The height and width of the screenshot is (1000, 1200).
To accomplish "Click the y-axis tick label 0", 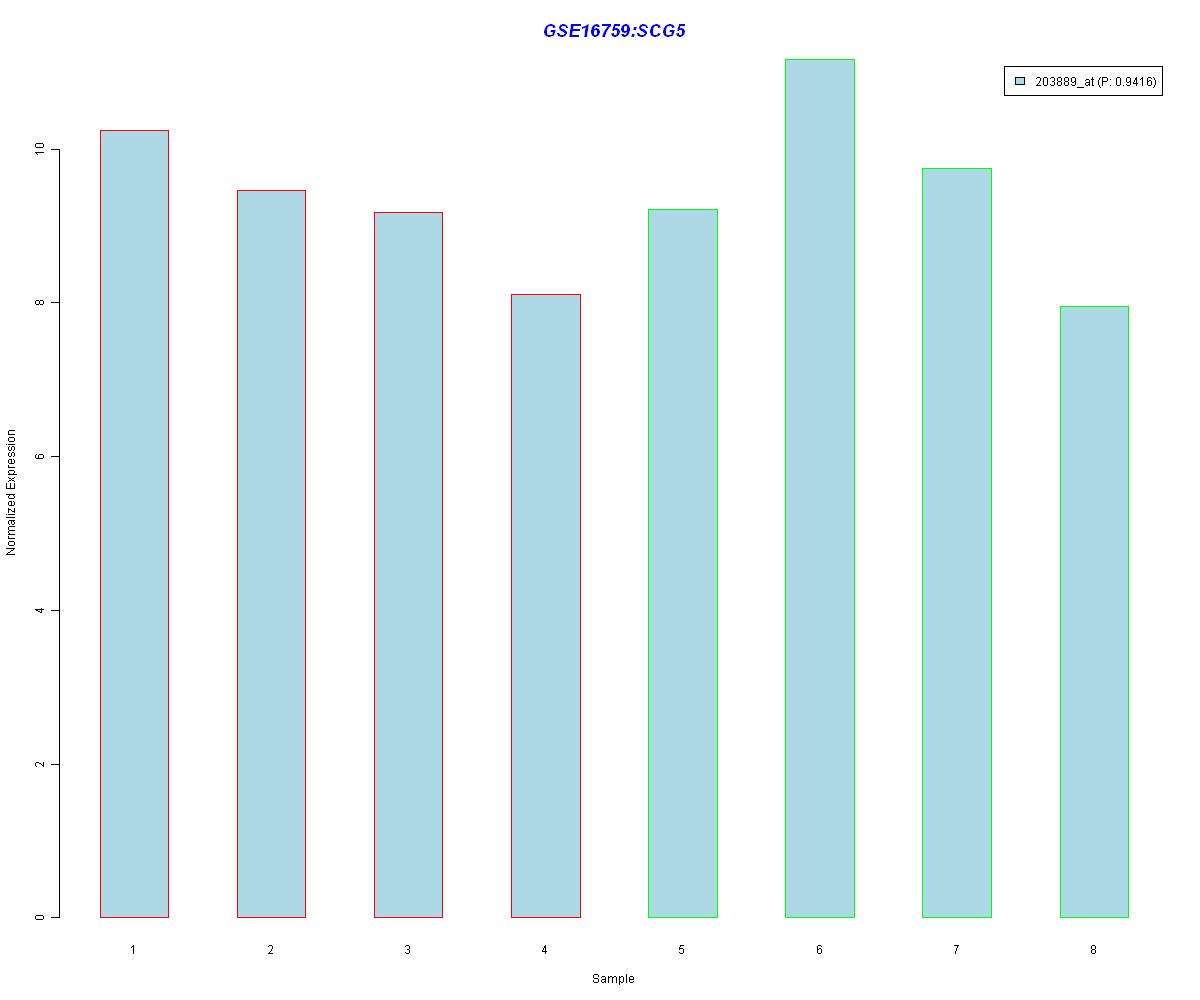I will (40, 917).
